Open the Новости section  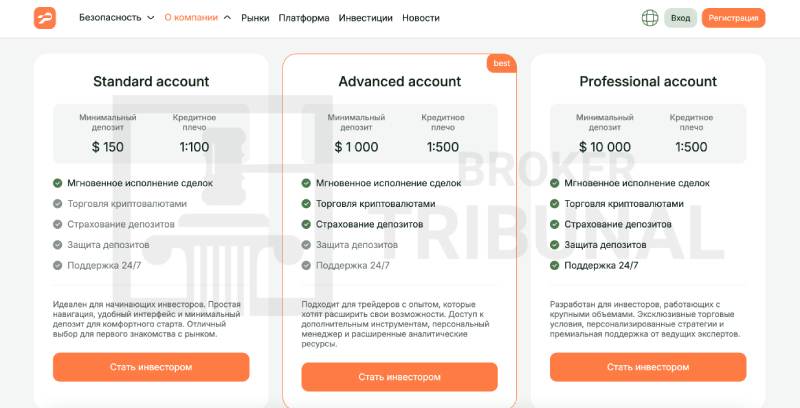[421, 18]
